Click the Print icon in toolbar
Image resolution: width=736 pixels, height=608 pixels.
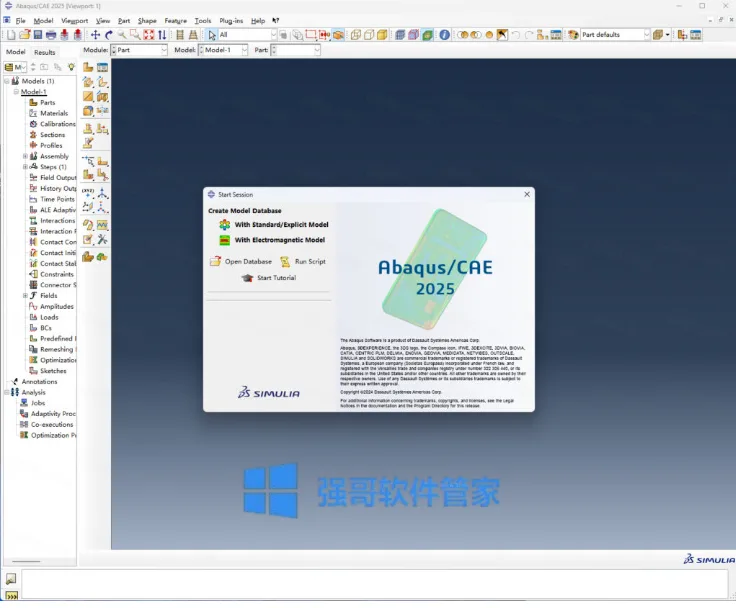51,35
